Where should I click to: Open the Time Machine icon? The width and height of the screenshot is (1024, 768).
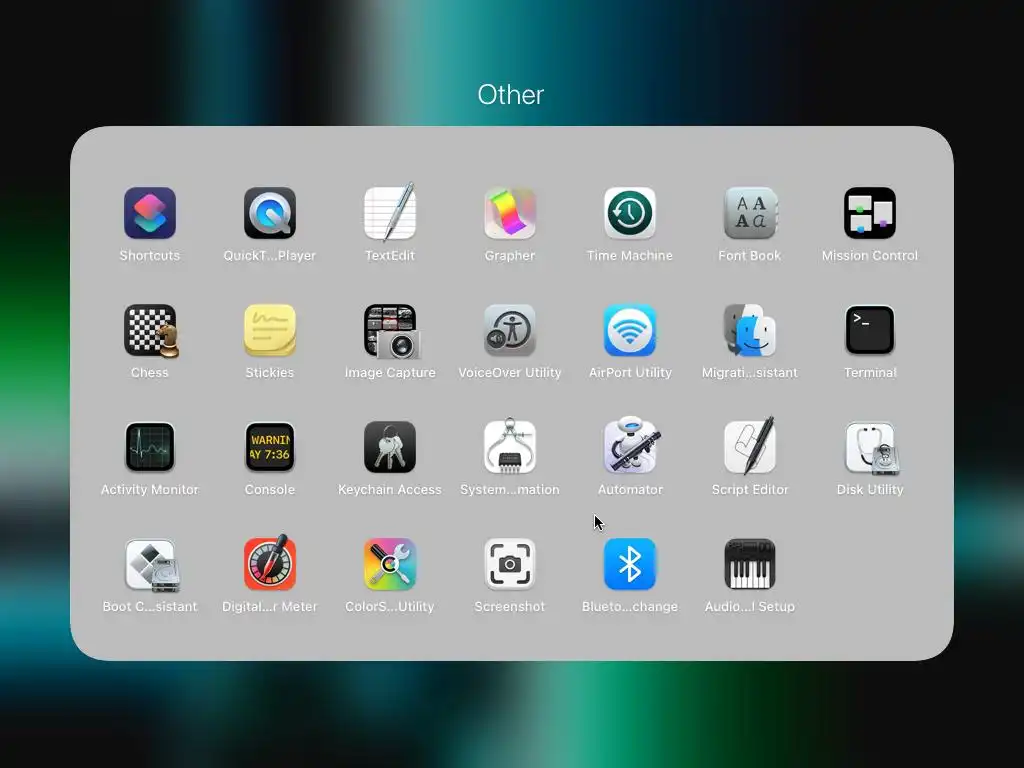pyautogui.click(x=630, y=213)
